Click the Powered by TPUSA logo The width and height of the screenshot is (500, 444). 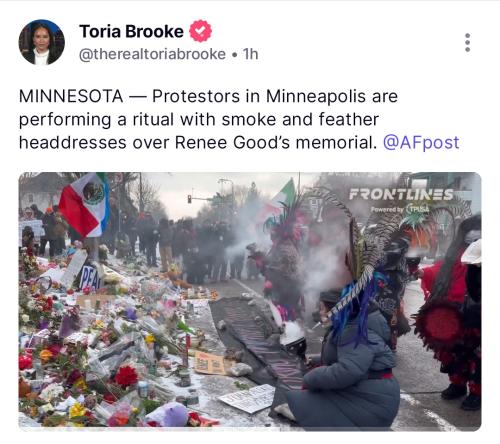pos(400,209)
